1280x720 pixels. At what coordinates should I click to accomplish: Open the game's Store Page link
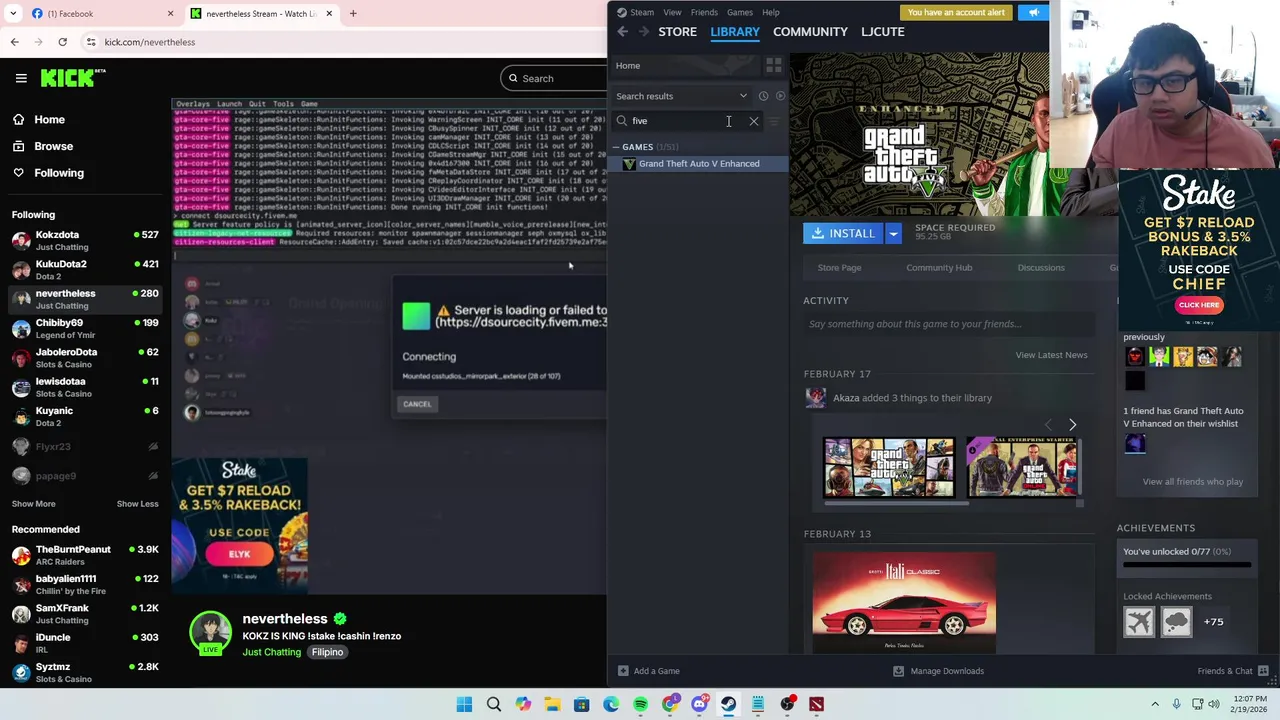(x=839, y=268)
